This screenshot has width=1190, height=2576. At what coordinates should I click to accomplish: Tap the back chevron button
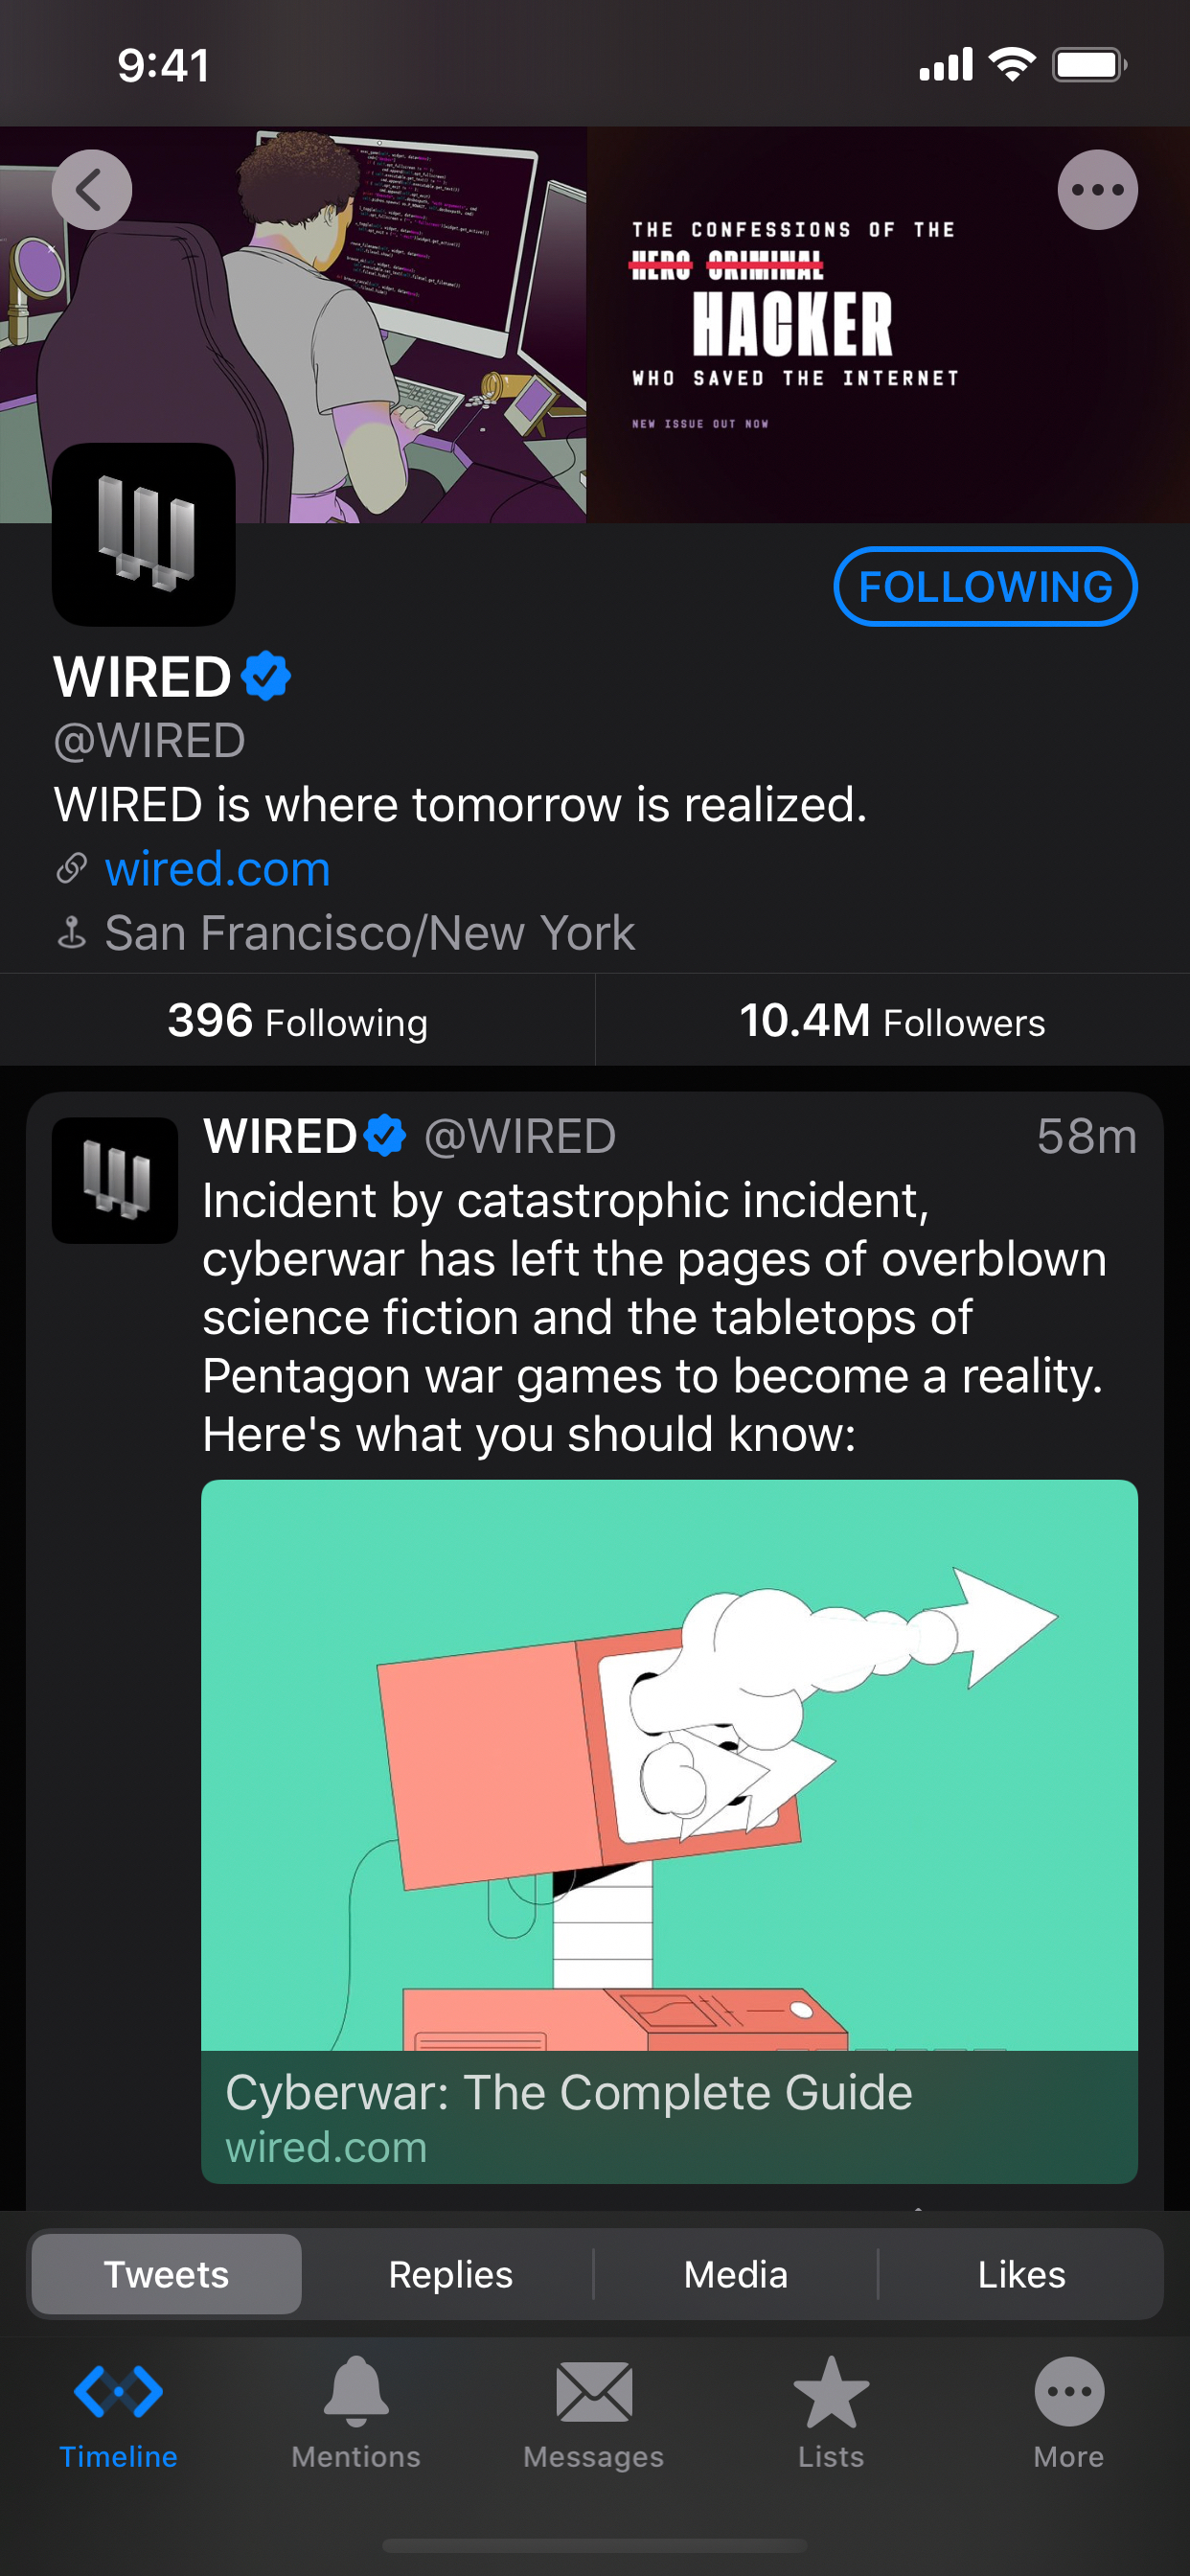click(92, 190)
